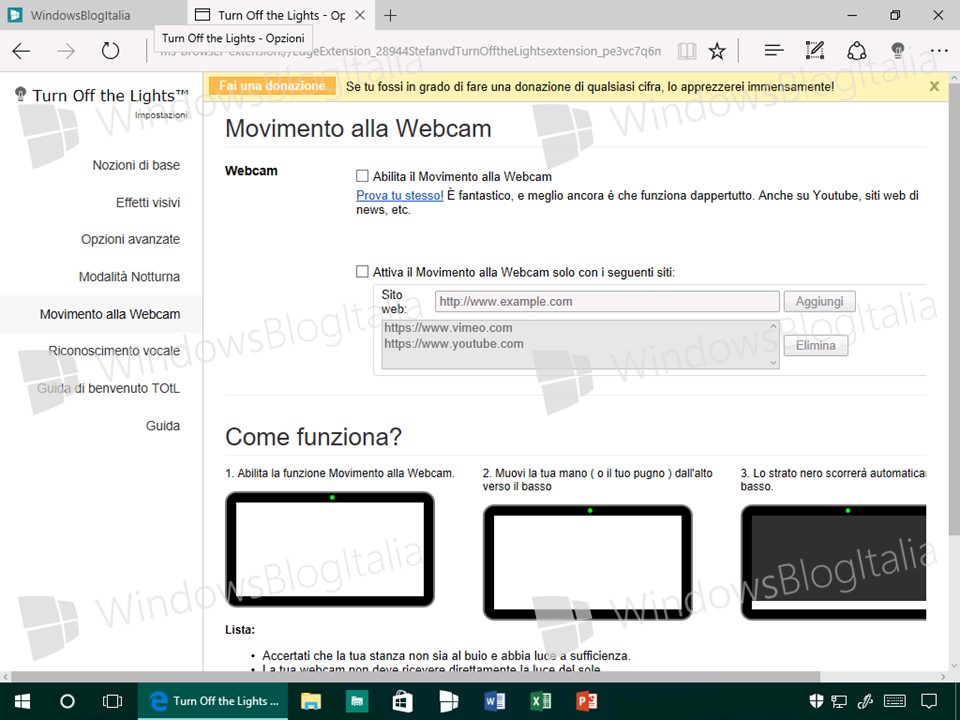Dismiss the yellow donation banner

tap(934, 86)
